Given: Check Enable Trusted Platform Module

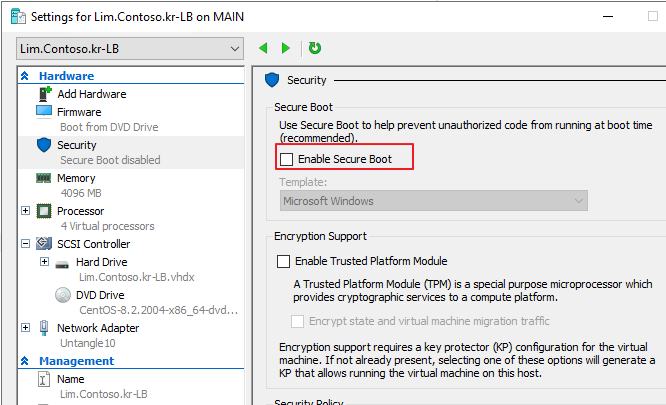Looking at the screenshot, I should click(283, 261).
